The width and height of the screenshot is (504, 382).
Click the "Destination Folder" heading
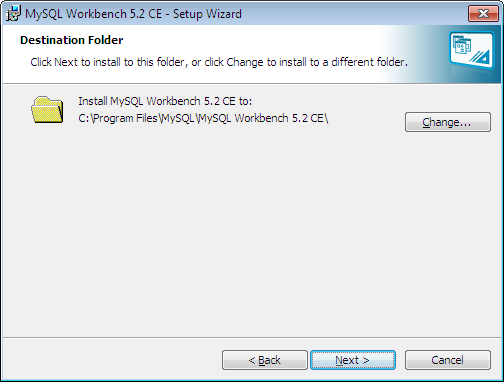(72, 40)
